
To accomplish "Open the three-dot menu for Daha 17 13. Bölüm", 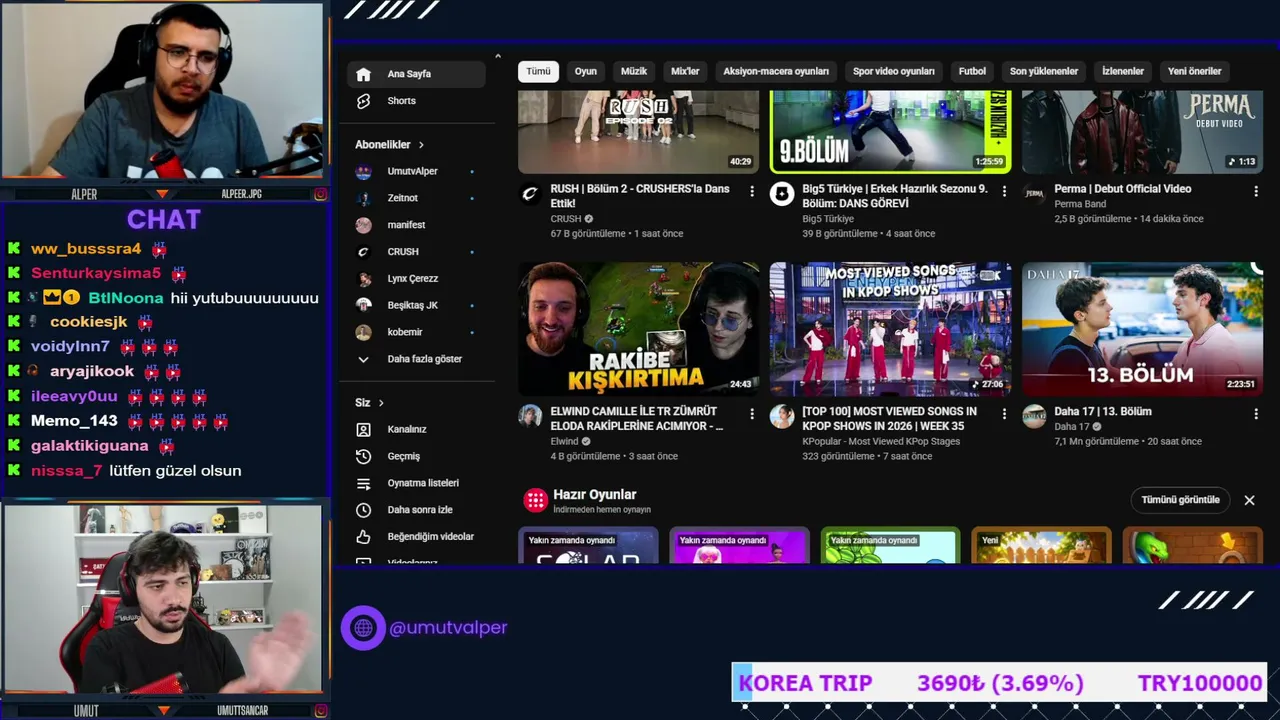I will coord(1256,413).
